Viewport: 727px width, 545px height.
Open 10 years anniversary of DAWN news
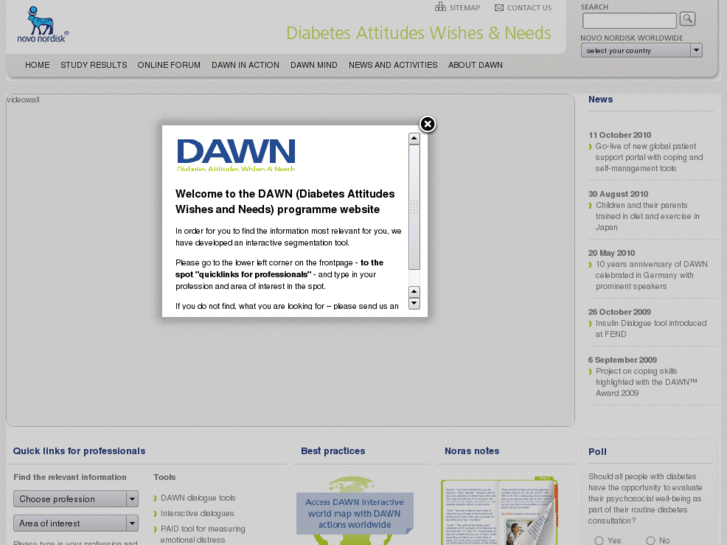[651, 275]
